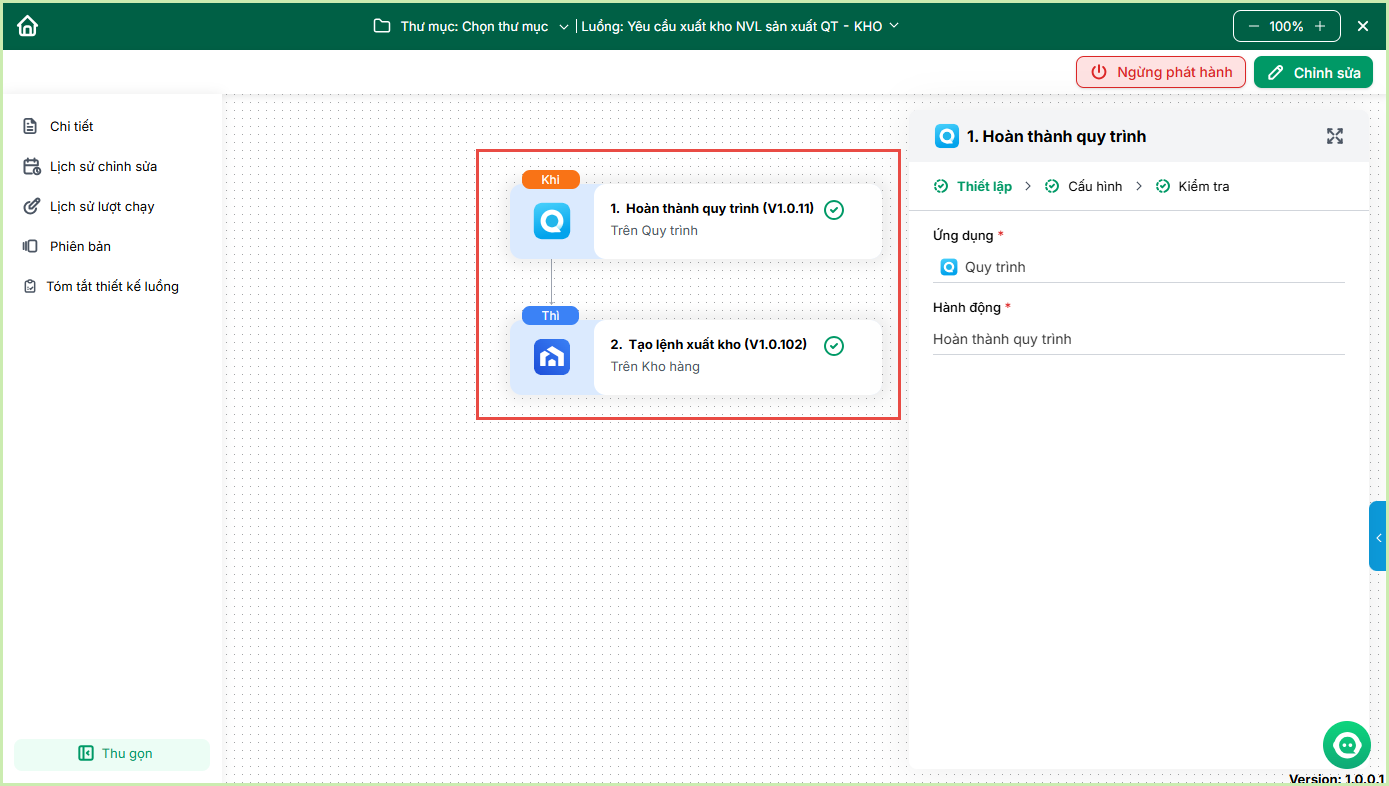Switch to the Cấu hình step tab
The width and height of the screenshot is (1389, 786).
pos(1094,187)
